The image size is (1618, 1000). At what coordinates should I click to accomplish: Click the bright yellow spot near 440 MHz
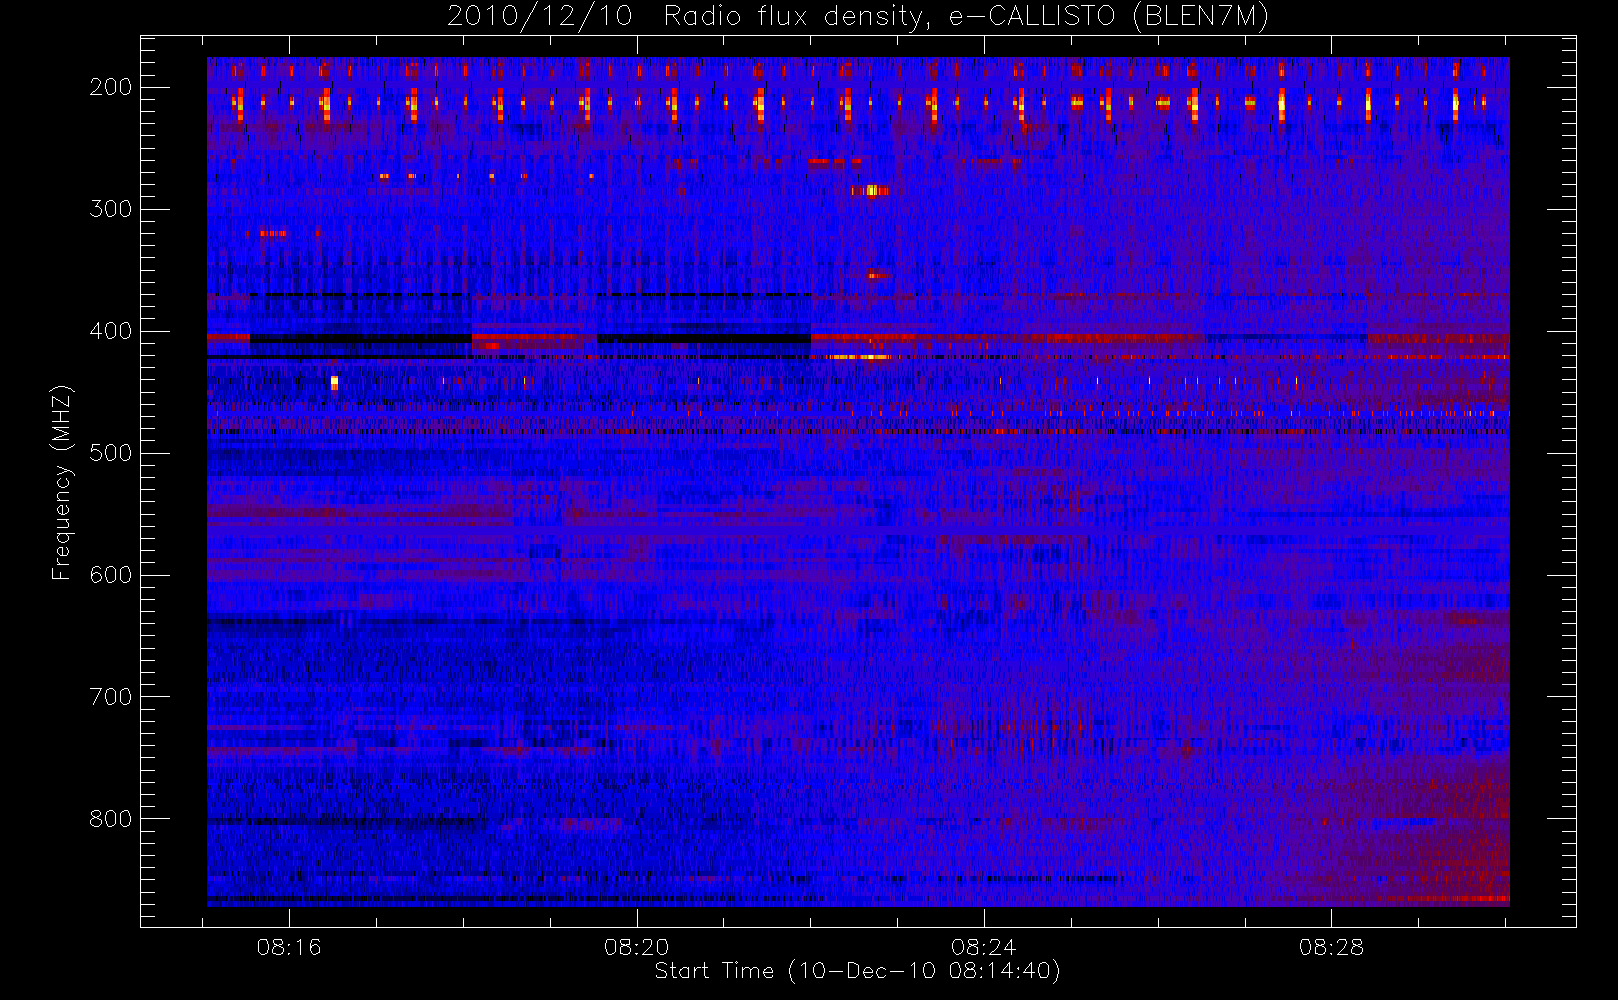pyautogui.click(x=334, y=382)
